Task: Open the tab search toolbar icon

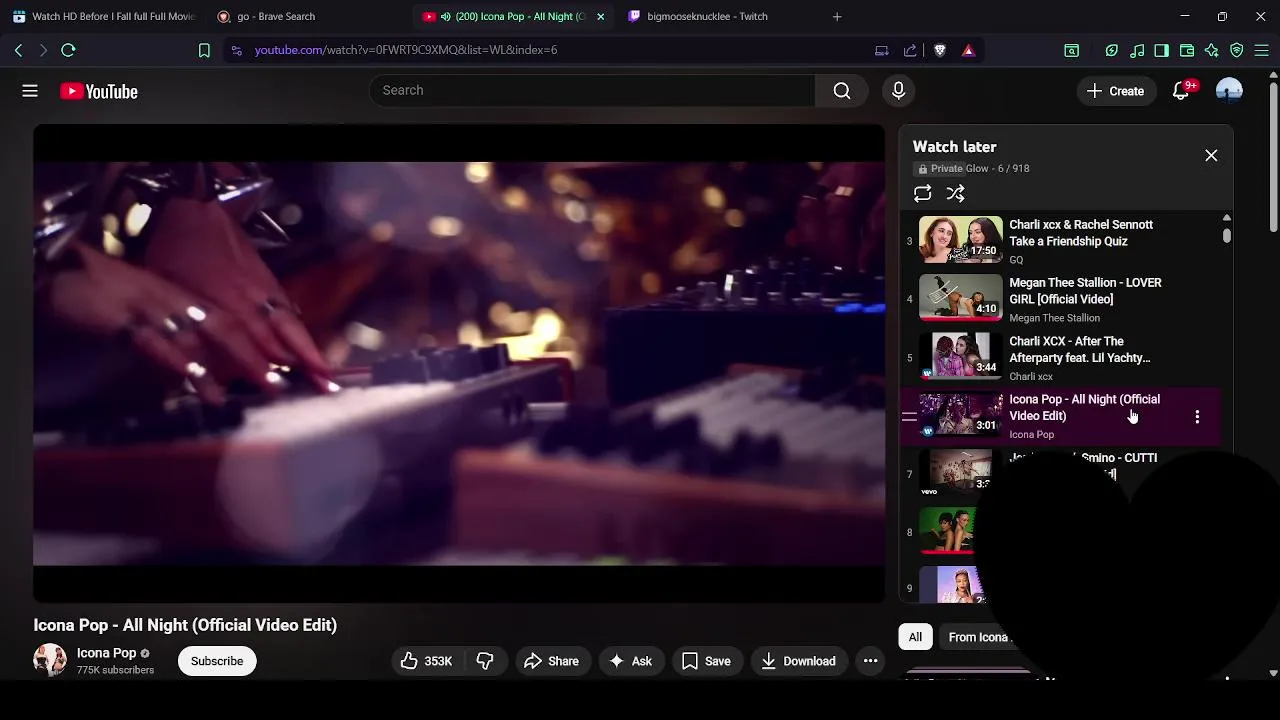Action: [1072, 50]
